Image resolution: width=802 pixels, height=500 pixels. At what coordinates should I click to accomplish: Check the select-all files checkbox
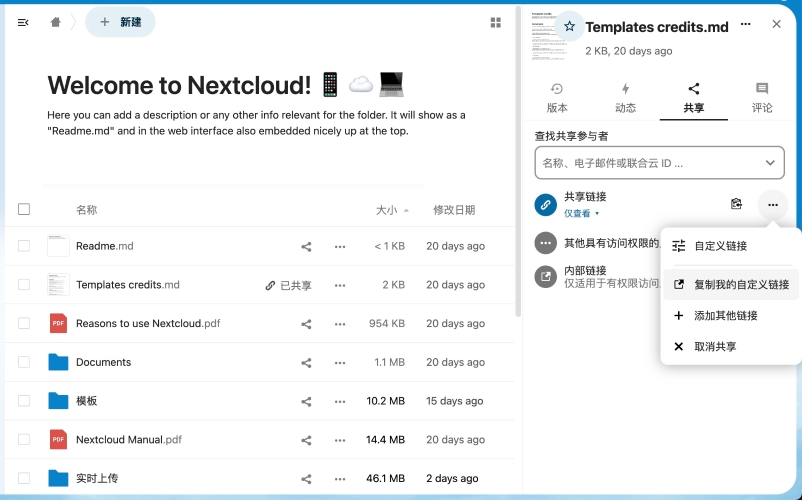[x=24, y=210]
